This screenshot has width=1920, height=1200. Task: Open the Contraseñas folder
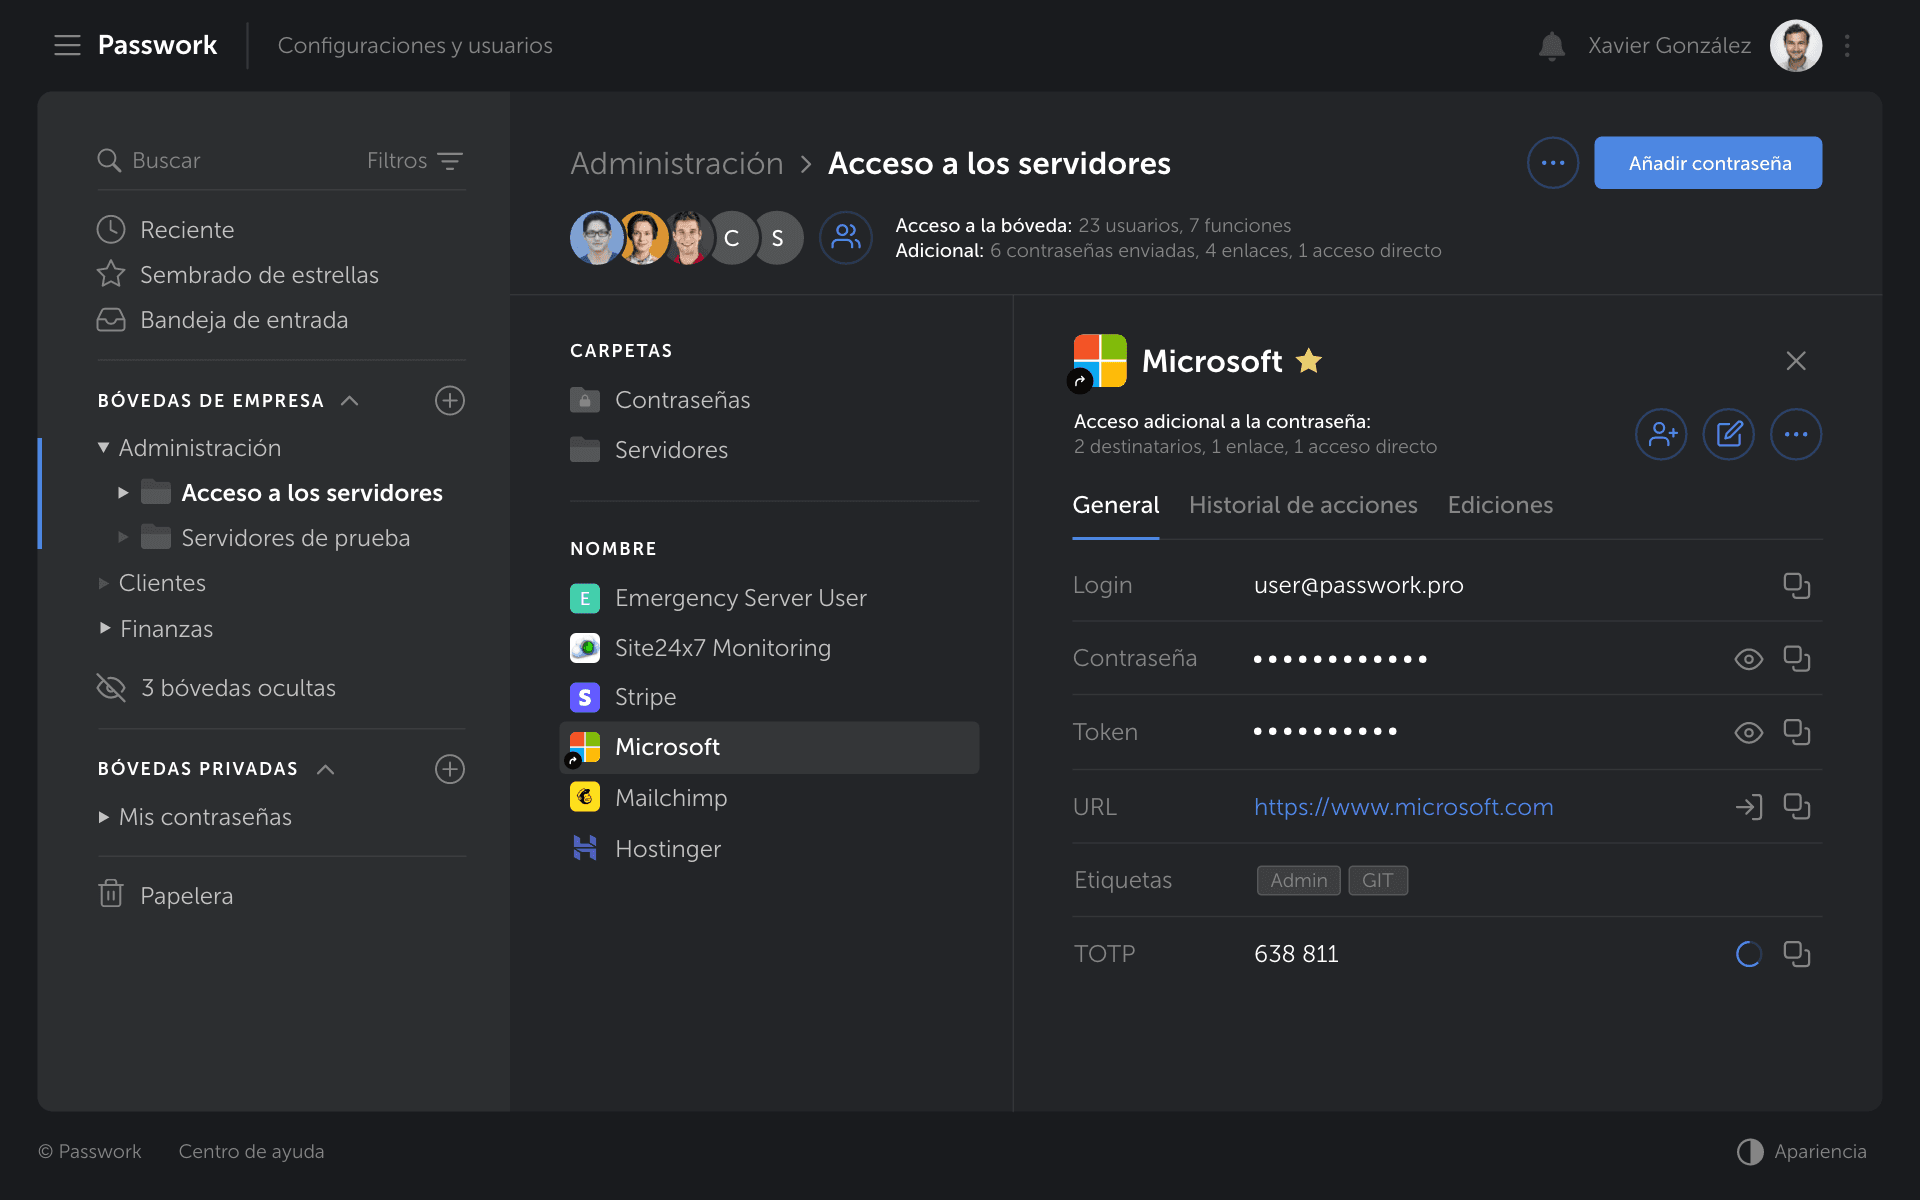tap(661, 400)
